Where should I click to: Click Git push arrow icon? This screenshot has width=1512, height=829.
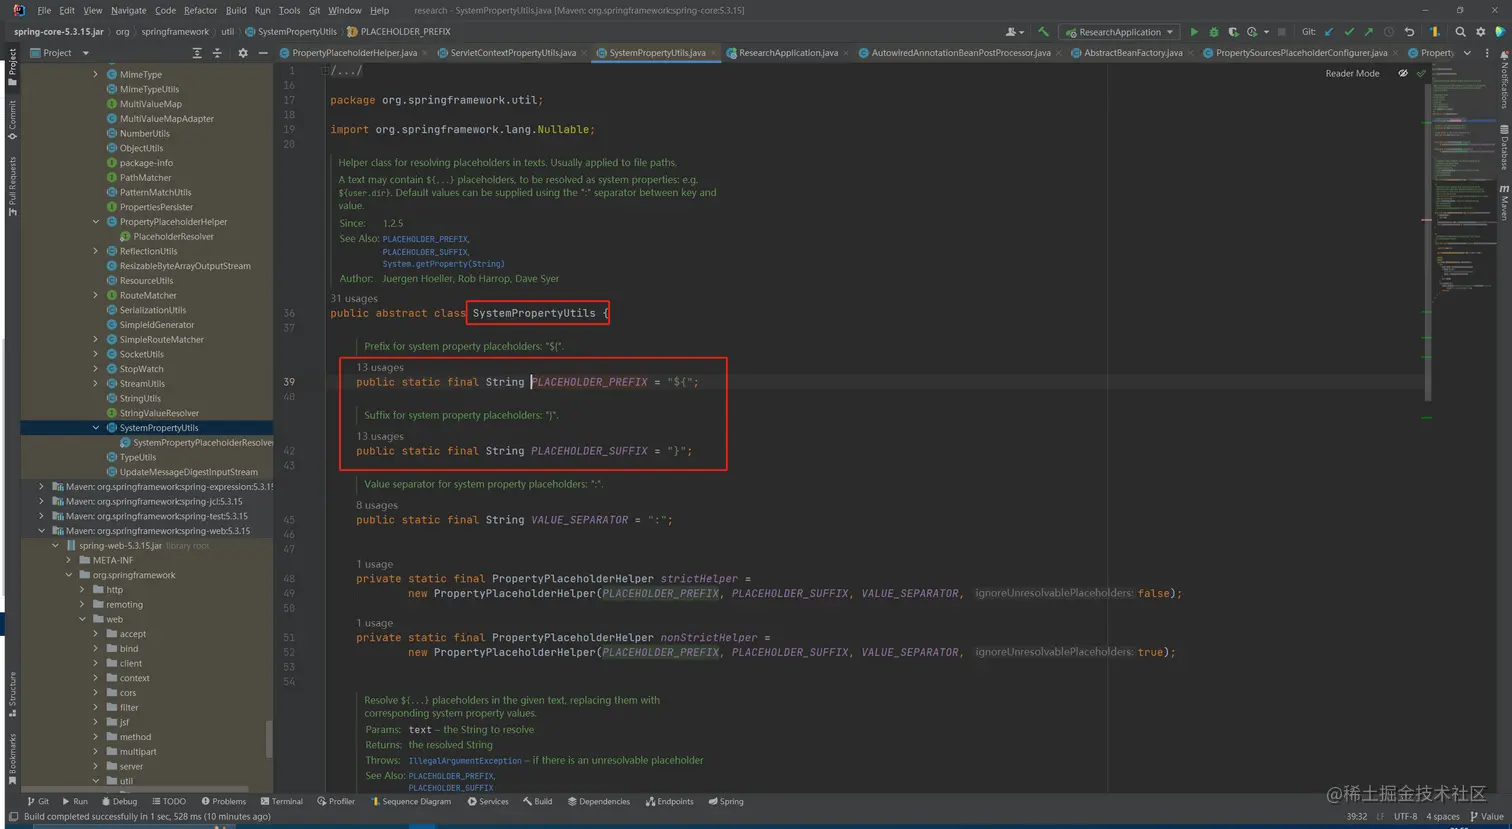click(1368, 32)
